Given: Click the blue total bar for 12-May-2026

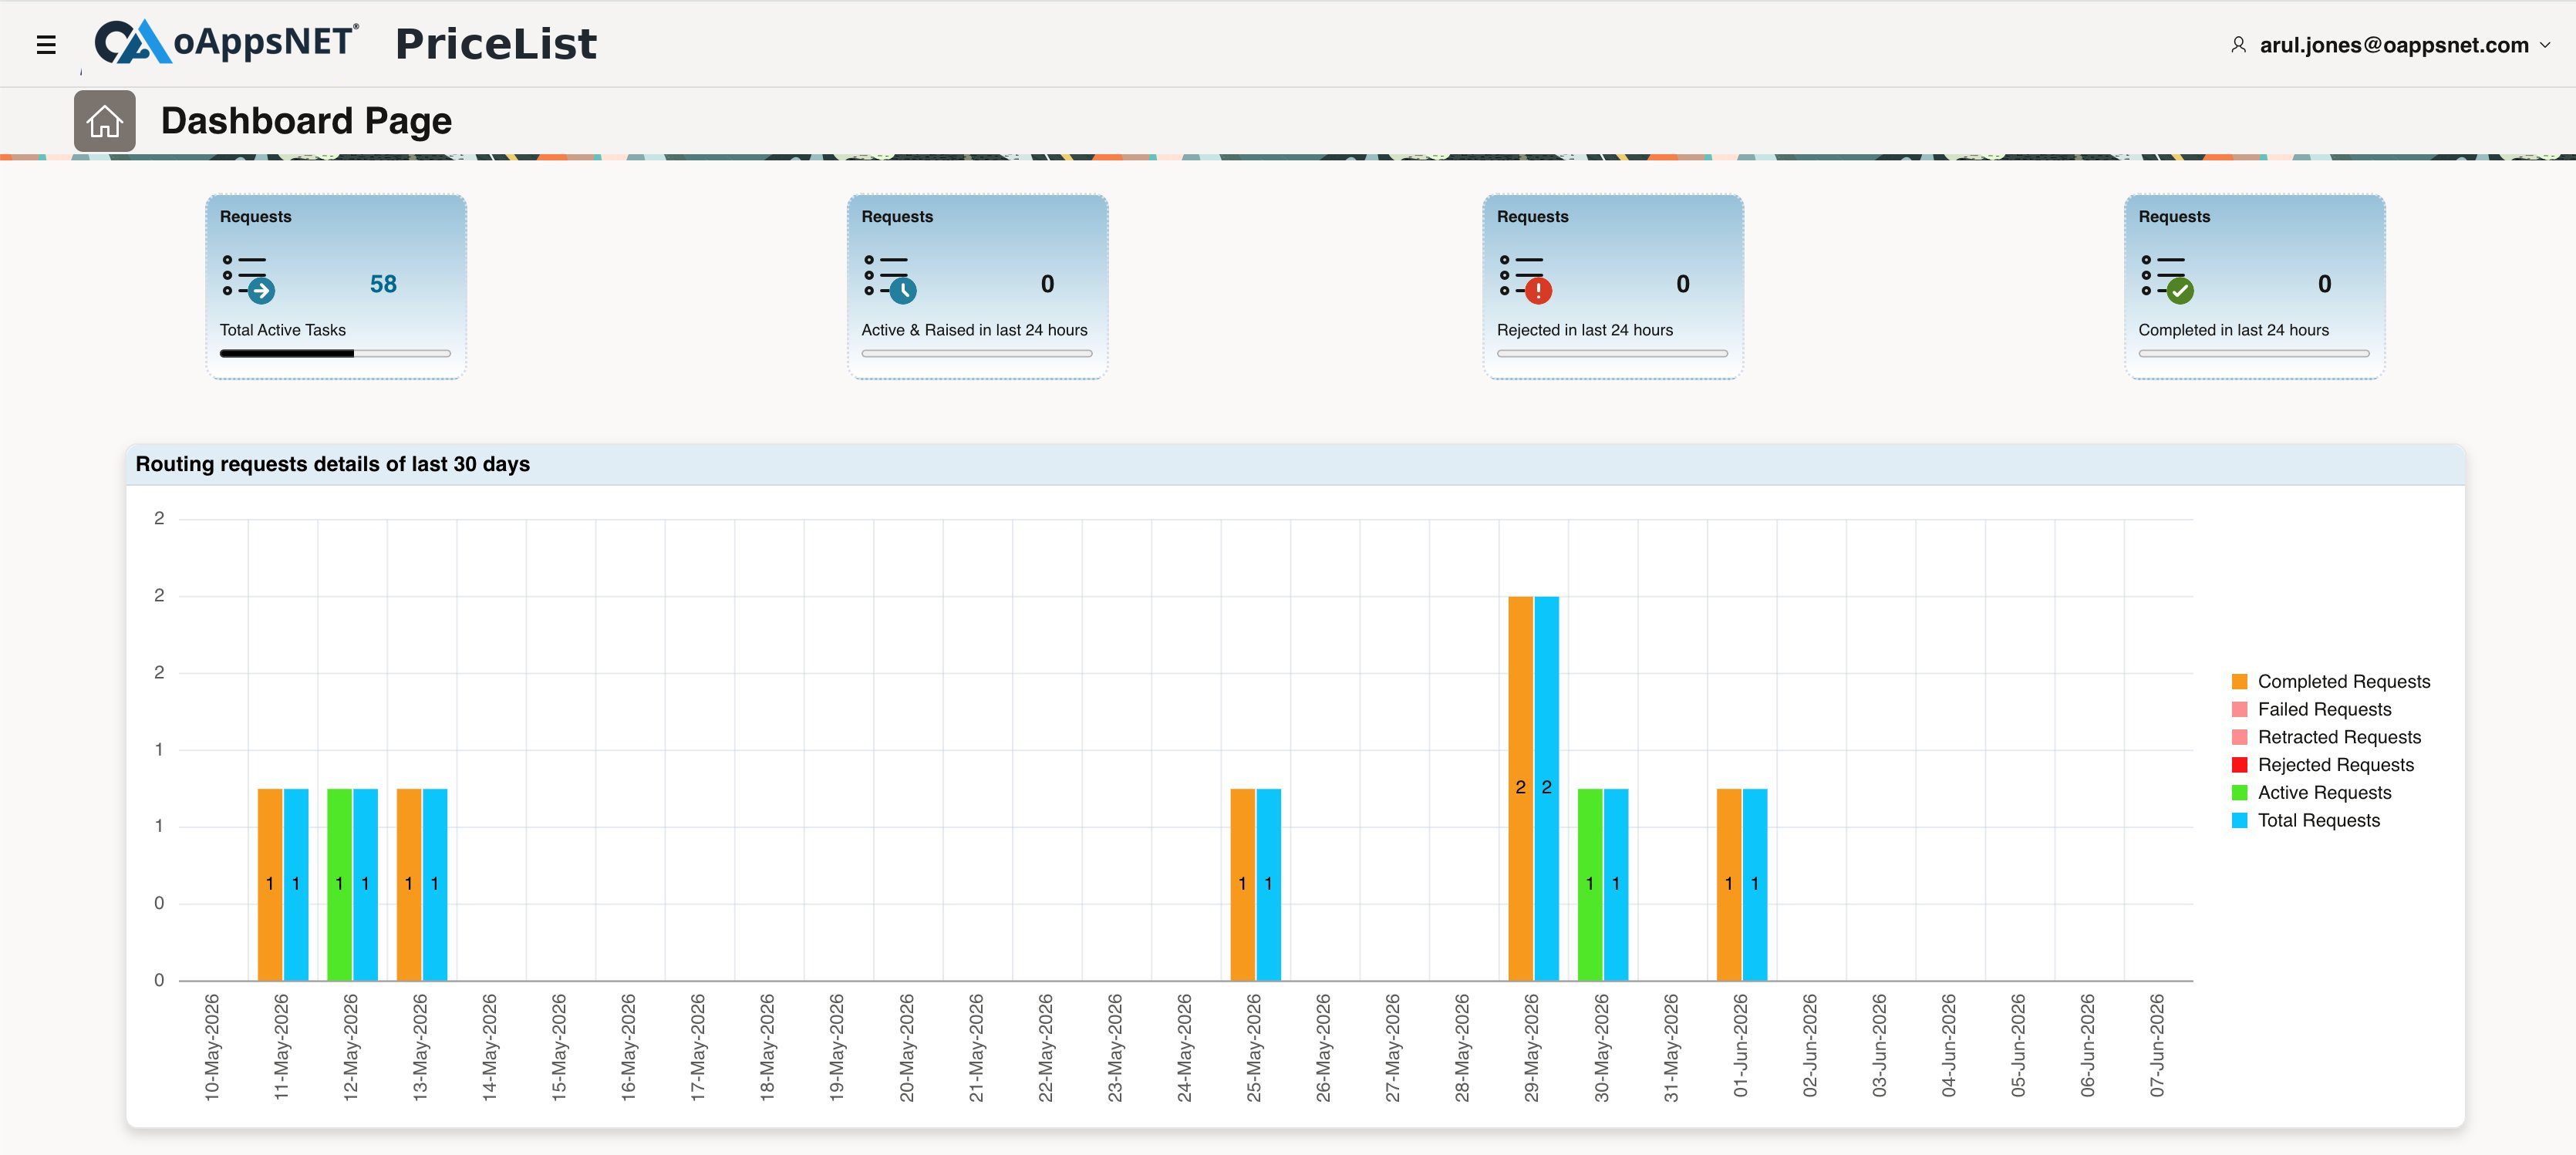Looking at the screenshot, I should (366, 885).
